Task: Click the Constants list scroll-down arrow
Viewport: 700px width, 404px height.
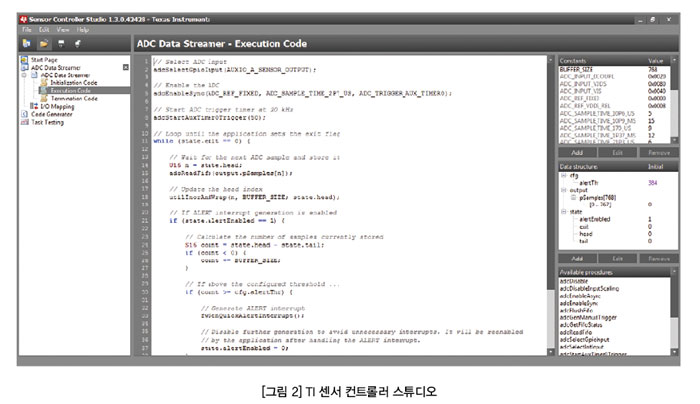Action: pos(674,140)
